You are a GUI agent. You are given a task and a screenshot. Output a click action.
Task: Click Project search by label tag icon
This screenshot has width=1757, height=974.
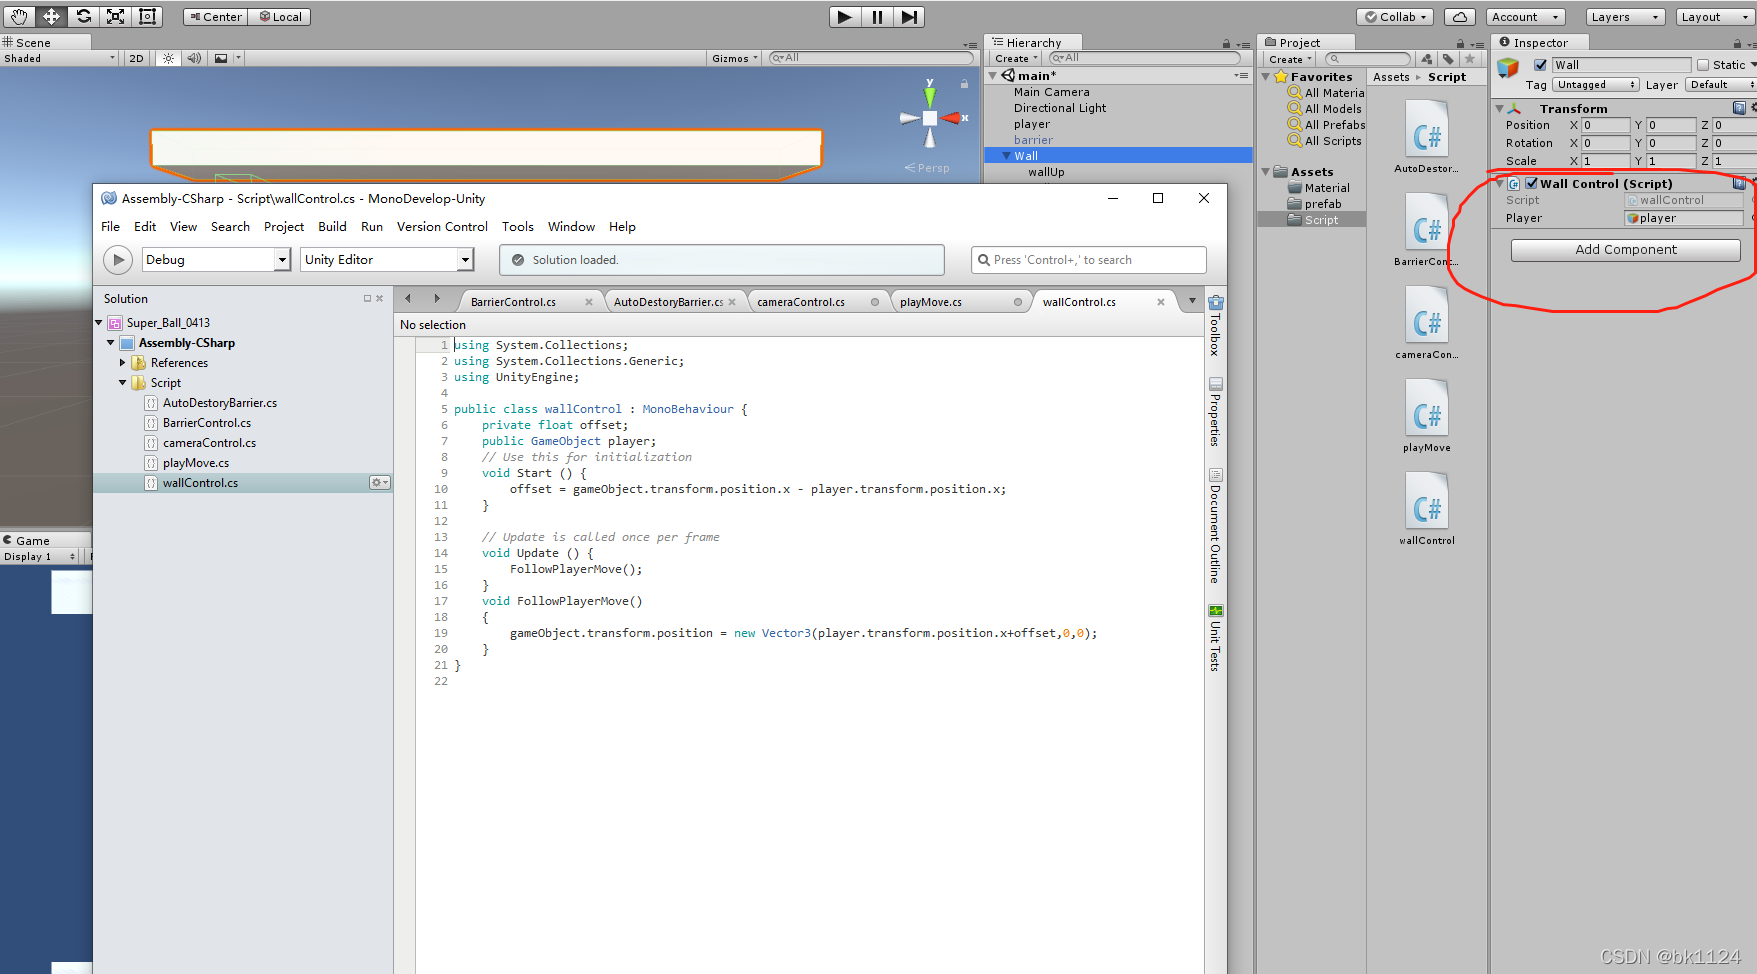(x=1448, y=59)
